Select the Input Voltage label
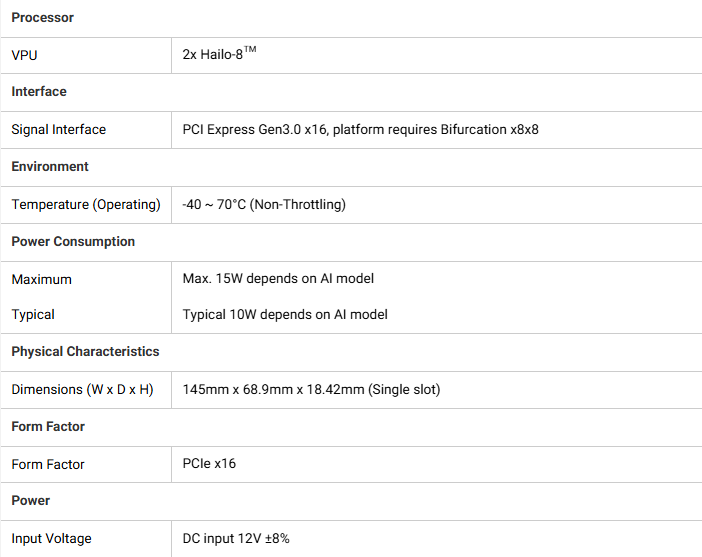This screenshot has height=557, width=702. pos(51,539)
